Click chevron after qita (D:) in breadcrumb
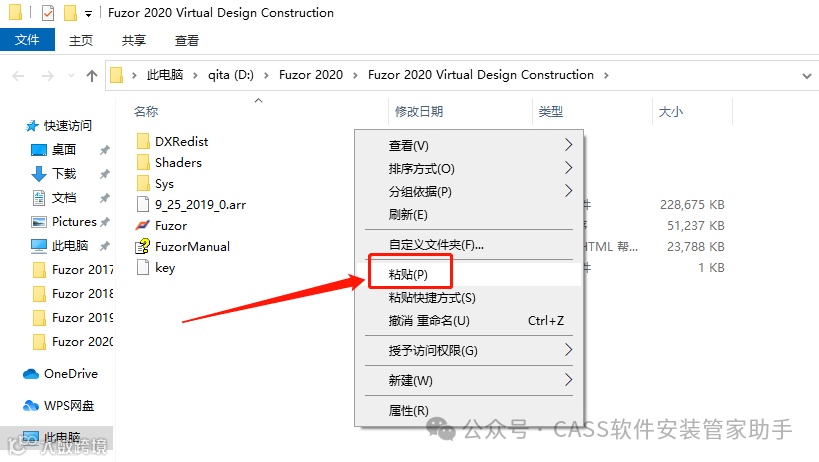This screenshot has width=819, height=462. 266,76
